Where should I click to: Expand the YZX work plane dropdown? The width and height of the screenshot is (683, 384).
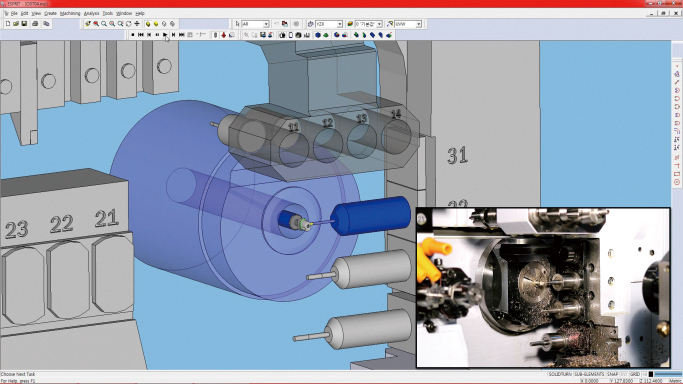329,24
